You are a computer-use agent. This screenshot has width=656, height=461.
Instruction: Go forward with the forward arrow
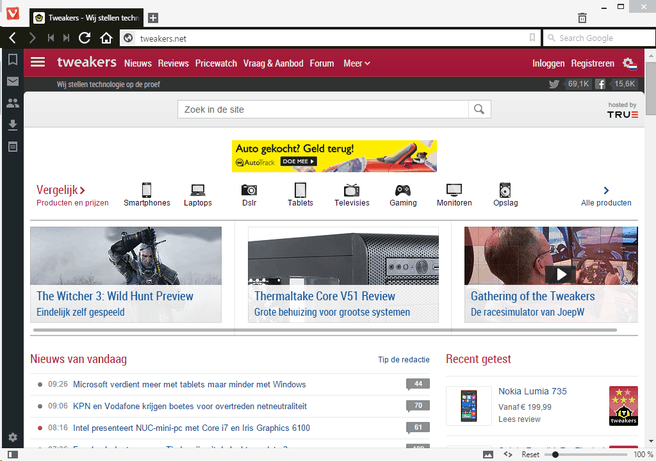(x=32, y=38)
